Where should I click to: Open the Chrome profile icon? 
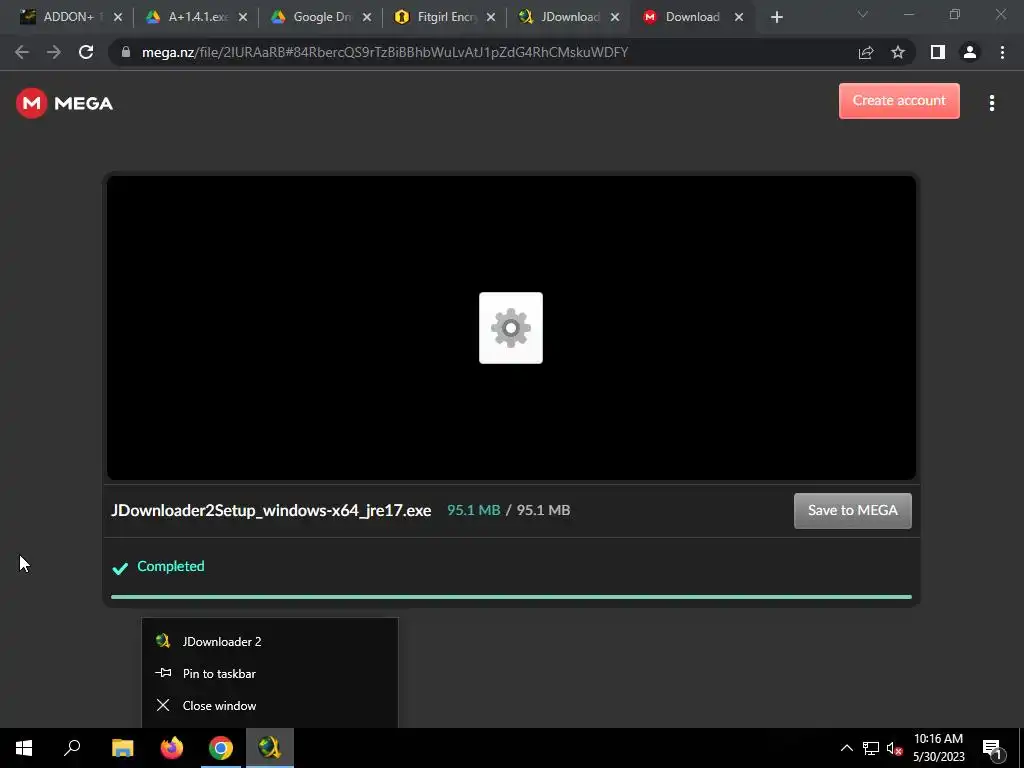[x=970, y=52]
